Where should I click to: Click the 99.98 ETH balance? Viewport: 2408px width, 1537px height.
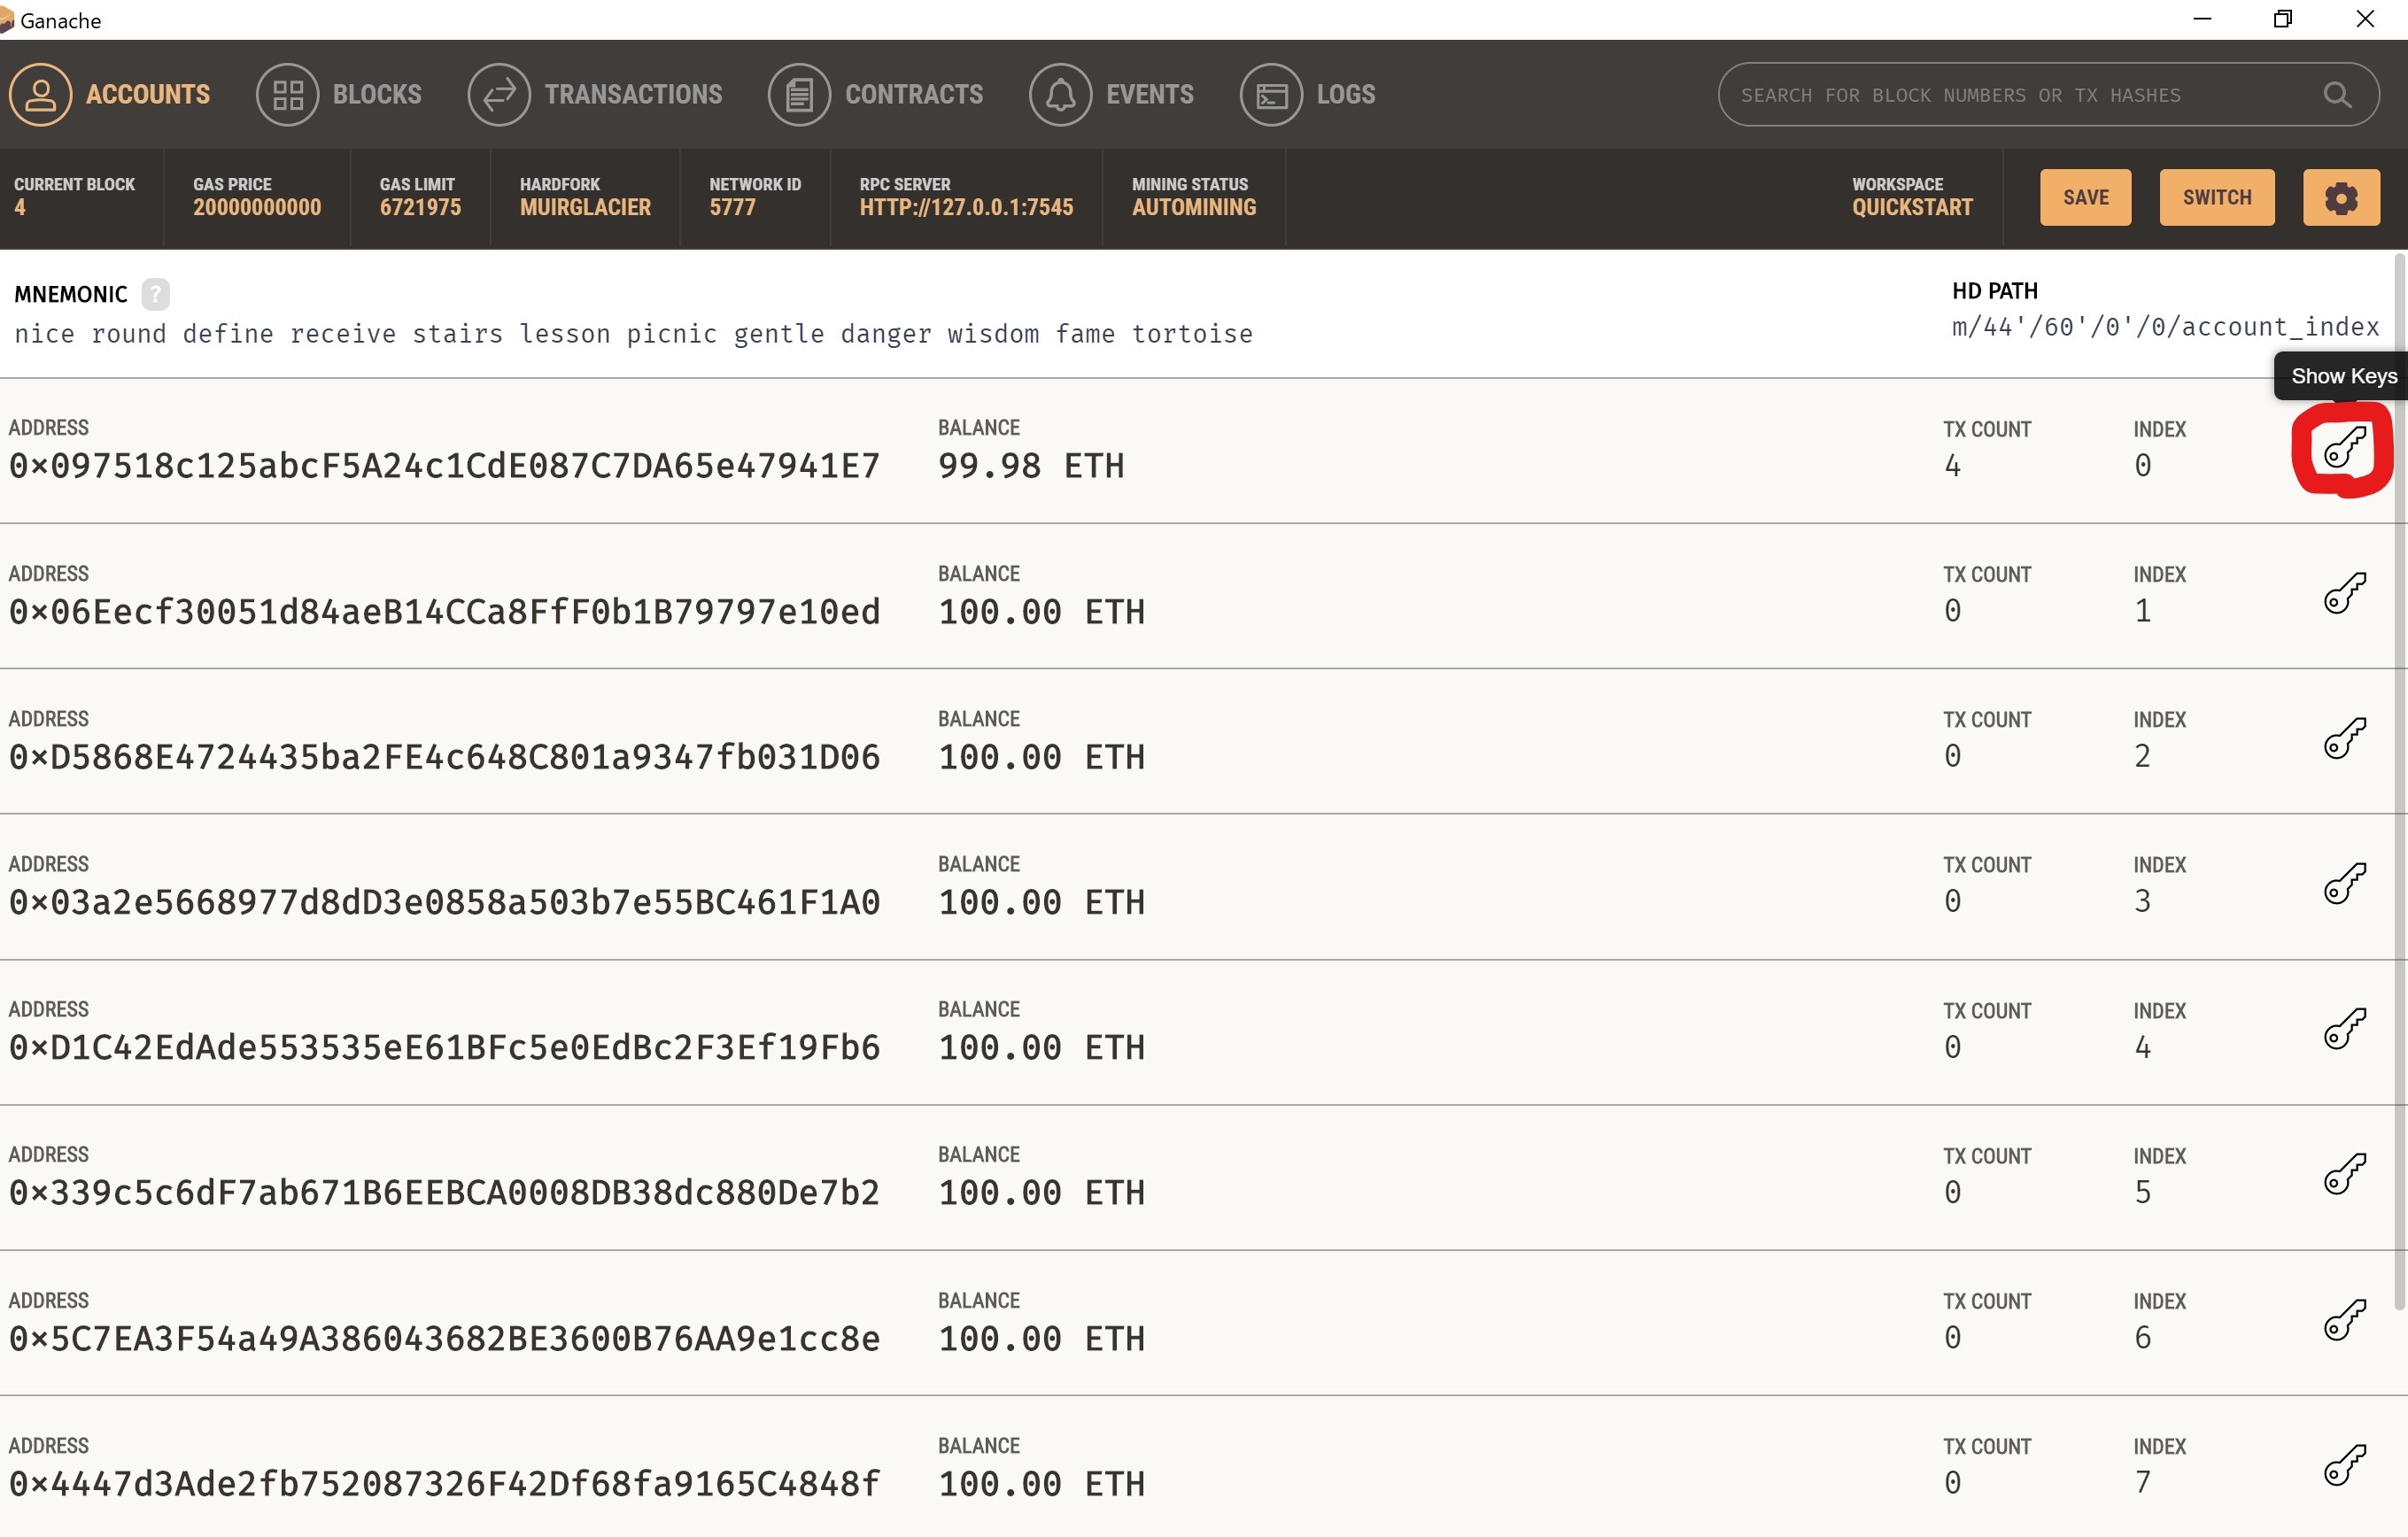point(1031,466)
